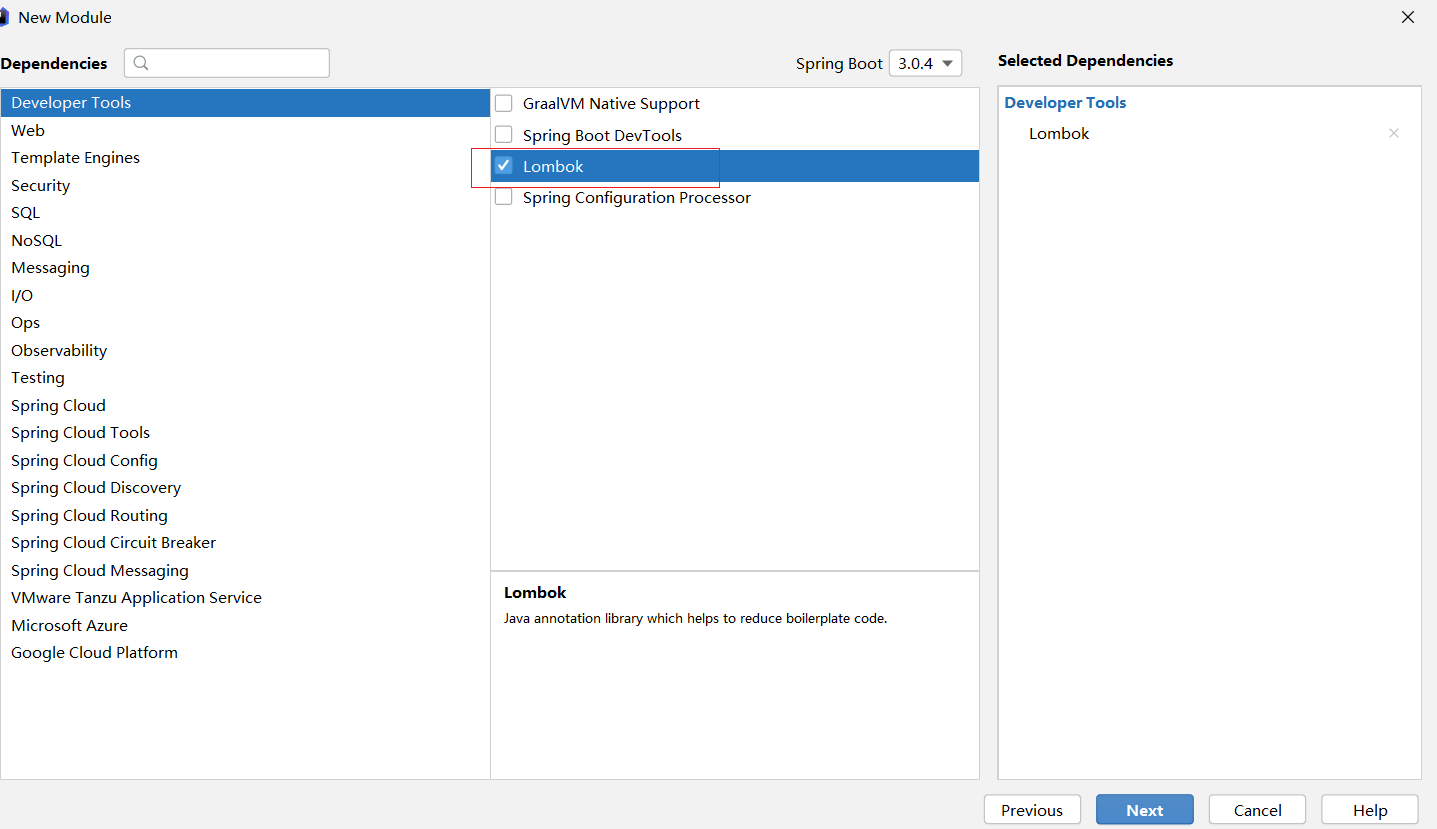Viewport: 1437px width, 829px height.
Task: Click the GraalVM Native Support label
Action: click(611, 103)
